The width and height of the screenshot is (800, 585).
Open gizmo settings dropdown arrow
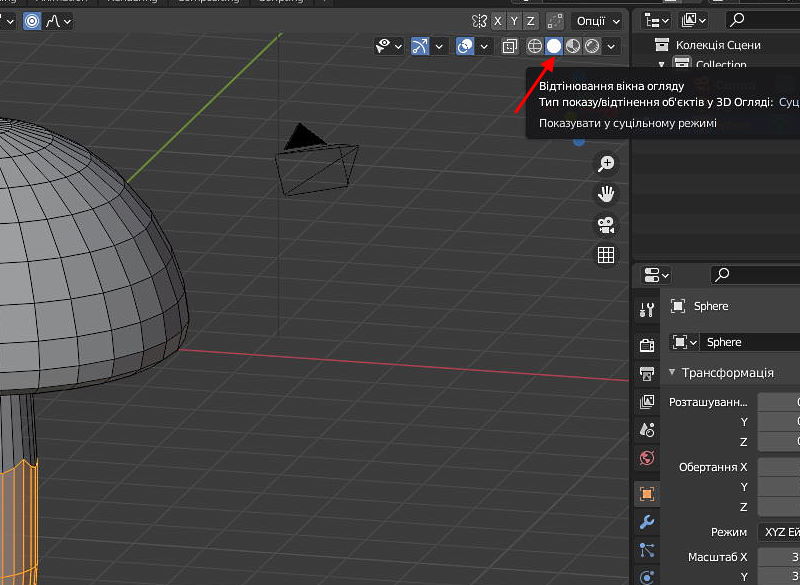(439, 46)
